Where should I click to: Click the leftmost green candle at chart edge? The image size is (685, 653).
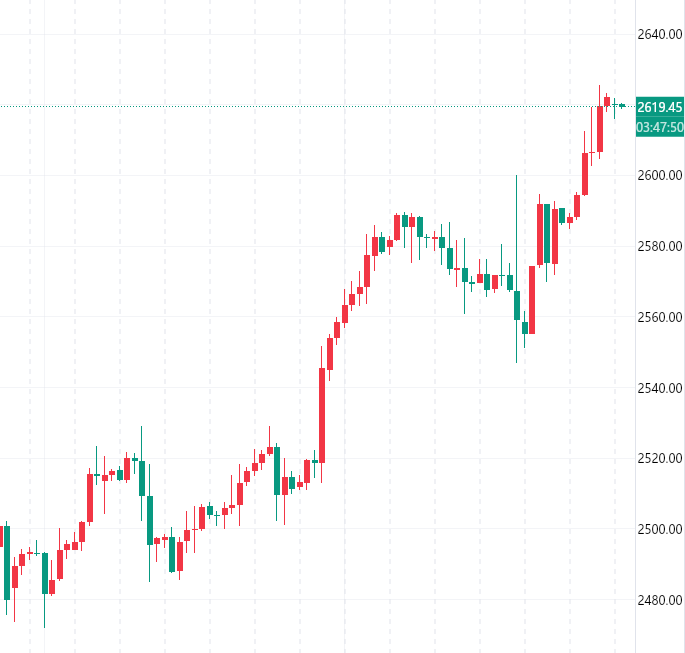tap(7, 561)
